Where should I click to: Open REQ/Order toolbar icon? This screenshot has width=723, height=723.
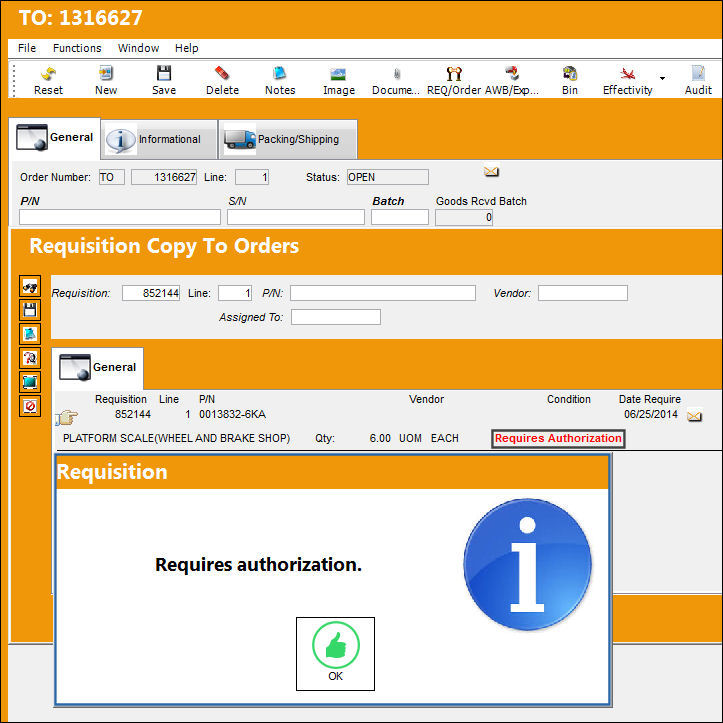click(454, 80)
